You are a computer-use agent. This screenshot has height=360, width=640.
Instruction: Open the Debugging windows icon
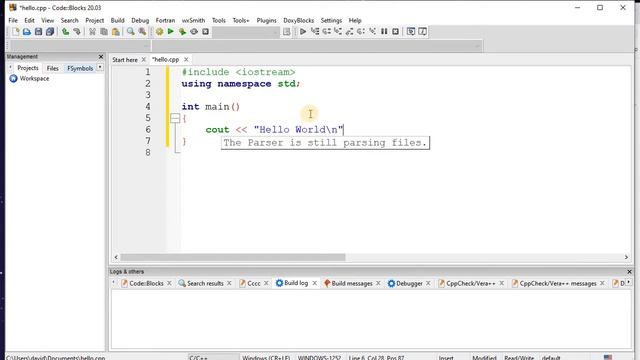pos(411,31)
